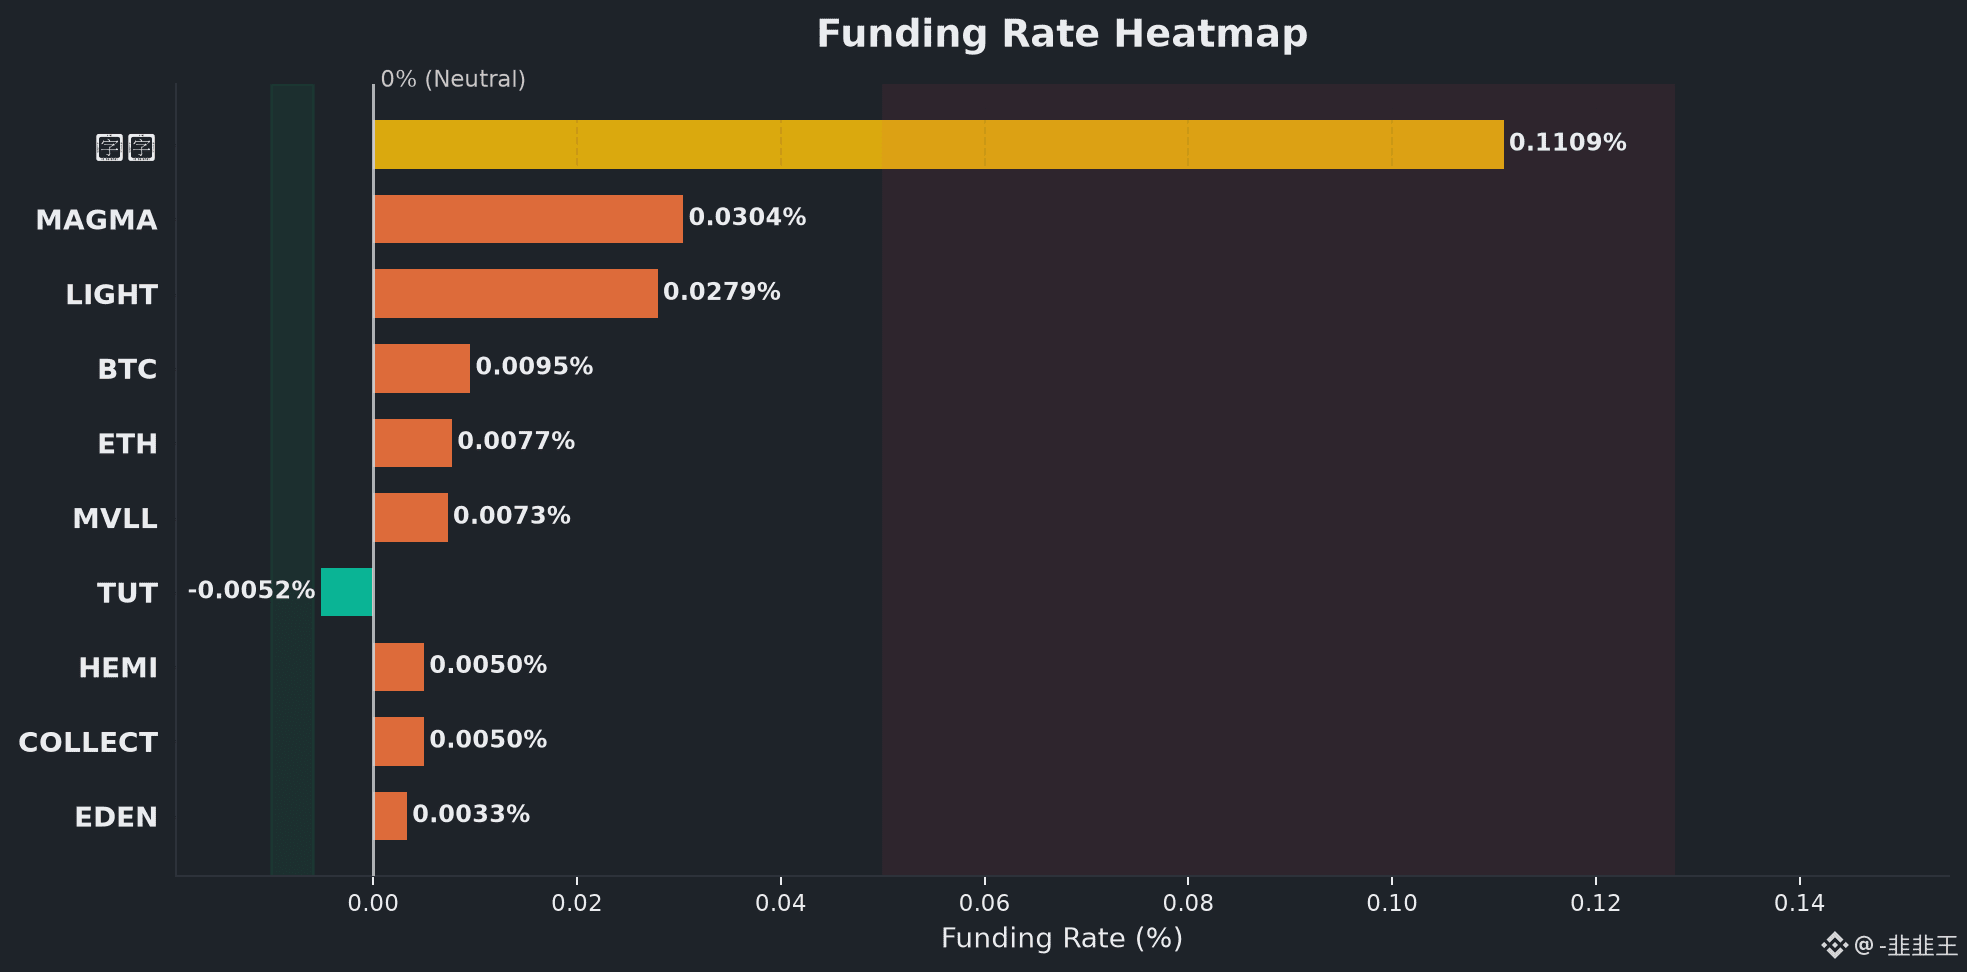Image resolution: width=1967 pixels, height=972 pixels.
Task: Select the orange EDEN bar
Action: pos(390,816)
